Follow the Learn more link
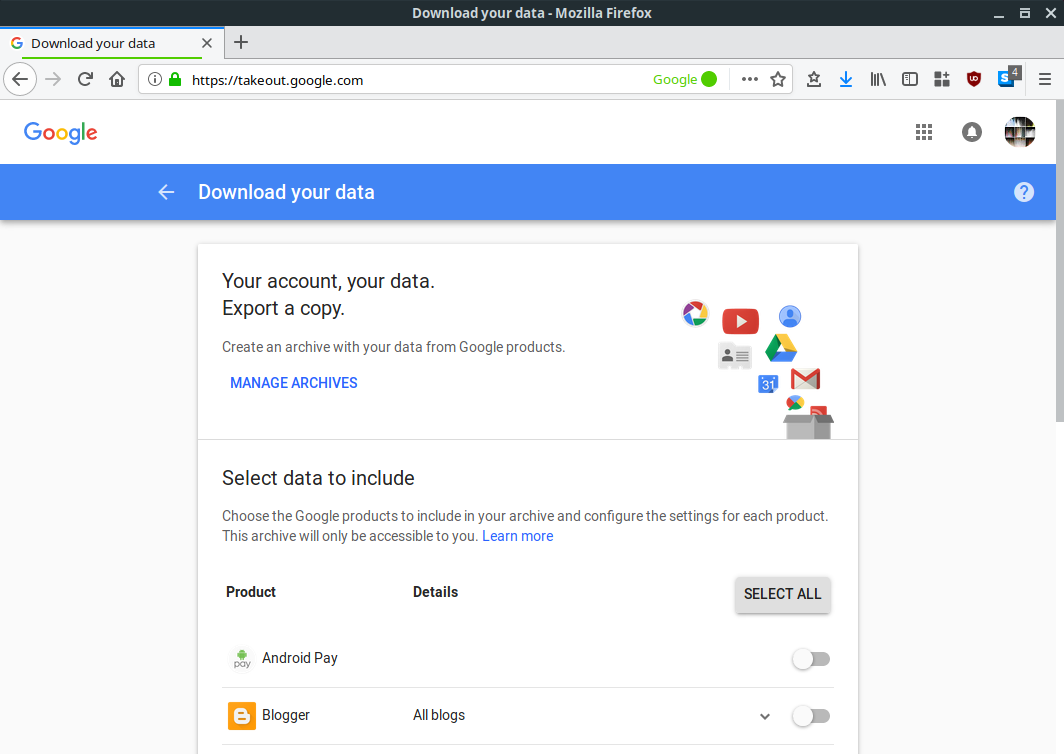 coord(518,536)
